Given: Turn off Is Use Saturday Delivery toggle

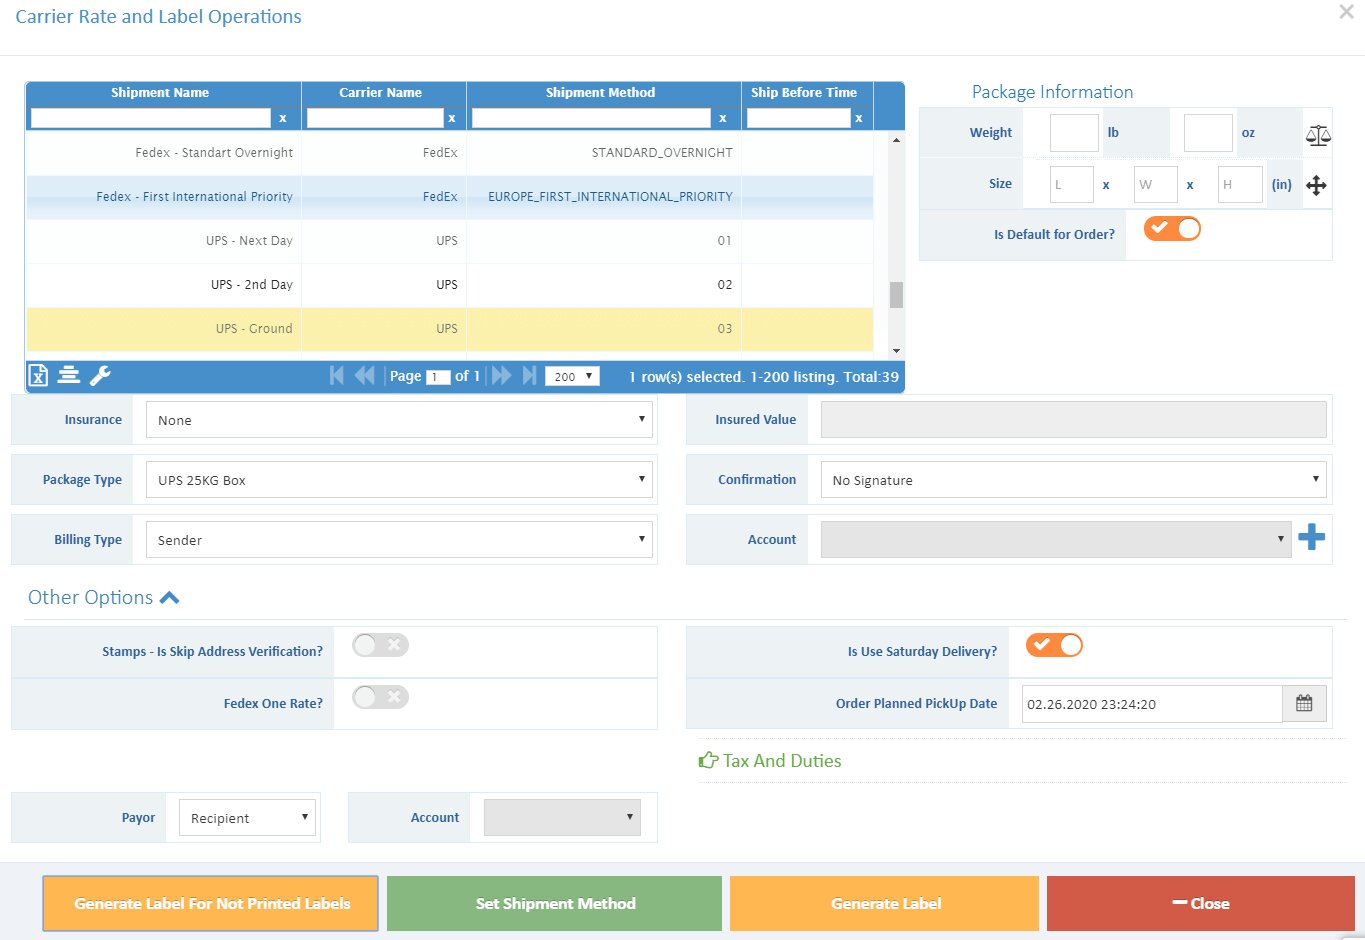Looking at the screenshot, I should (1054, 646).
